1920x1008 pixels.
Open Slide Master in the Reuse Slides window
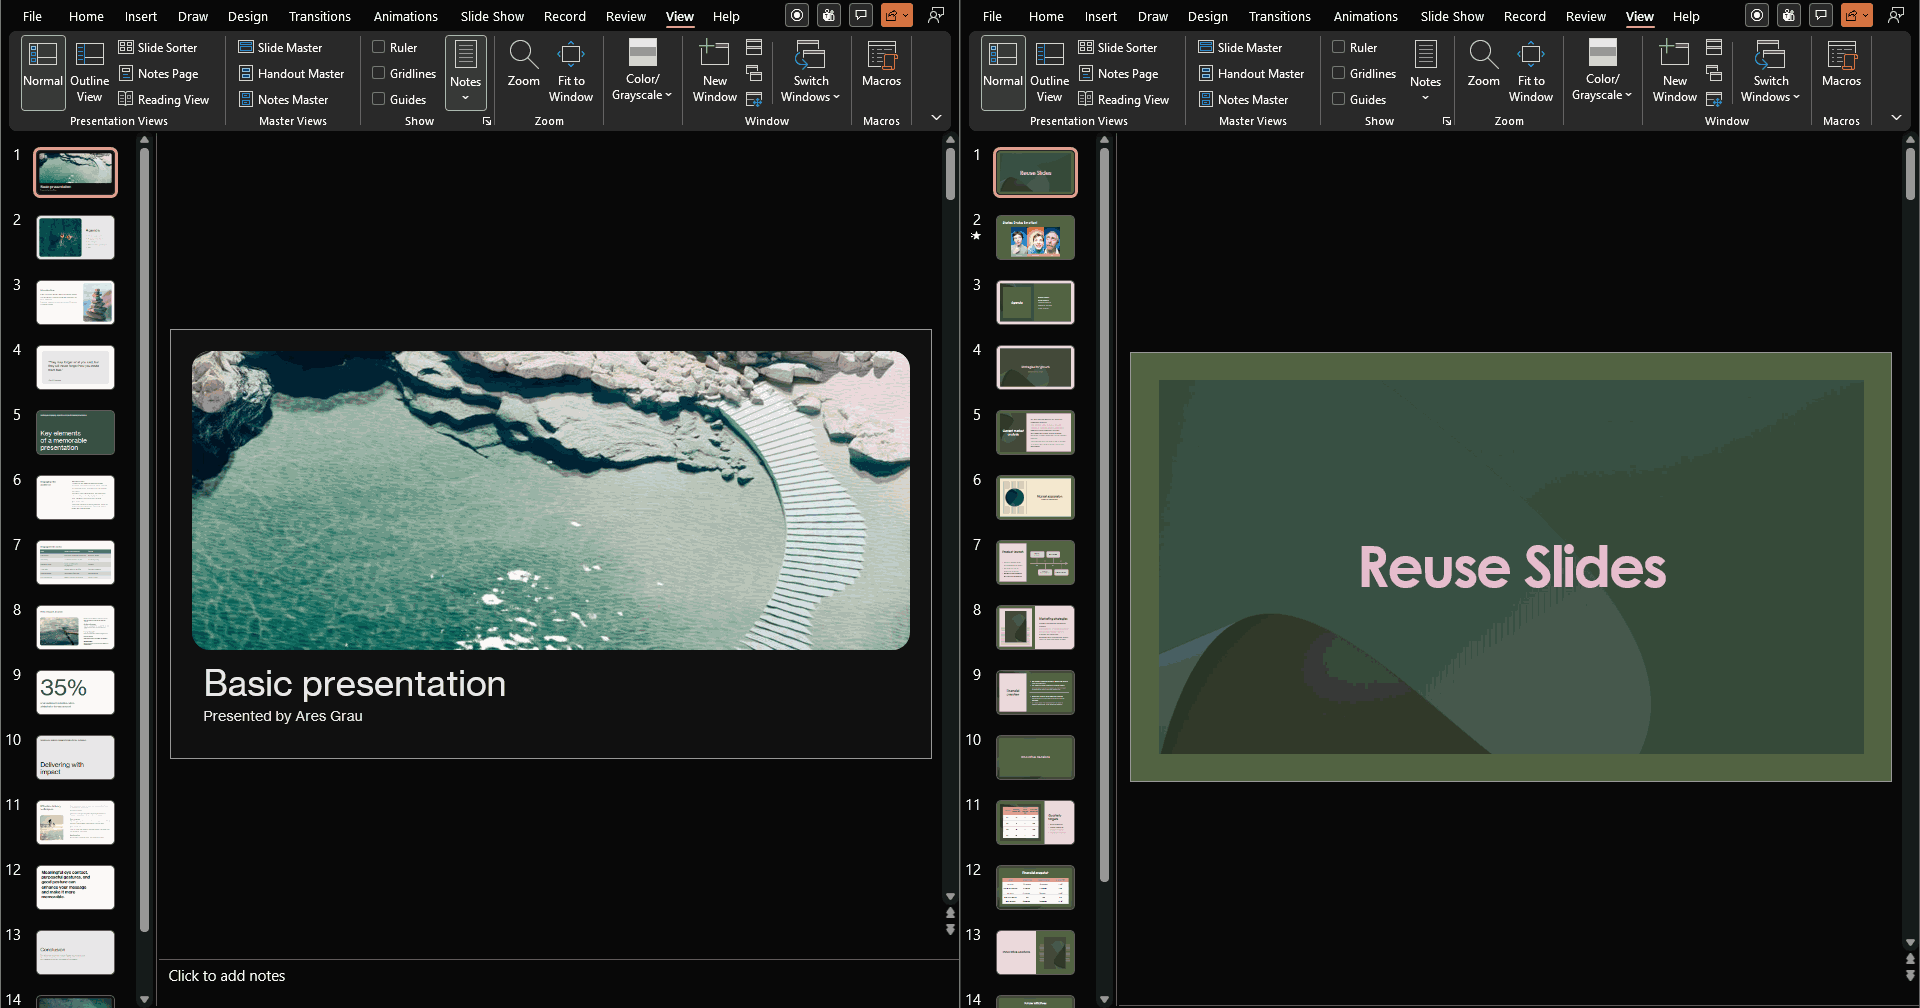tap(1240, 48)
